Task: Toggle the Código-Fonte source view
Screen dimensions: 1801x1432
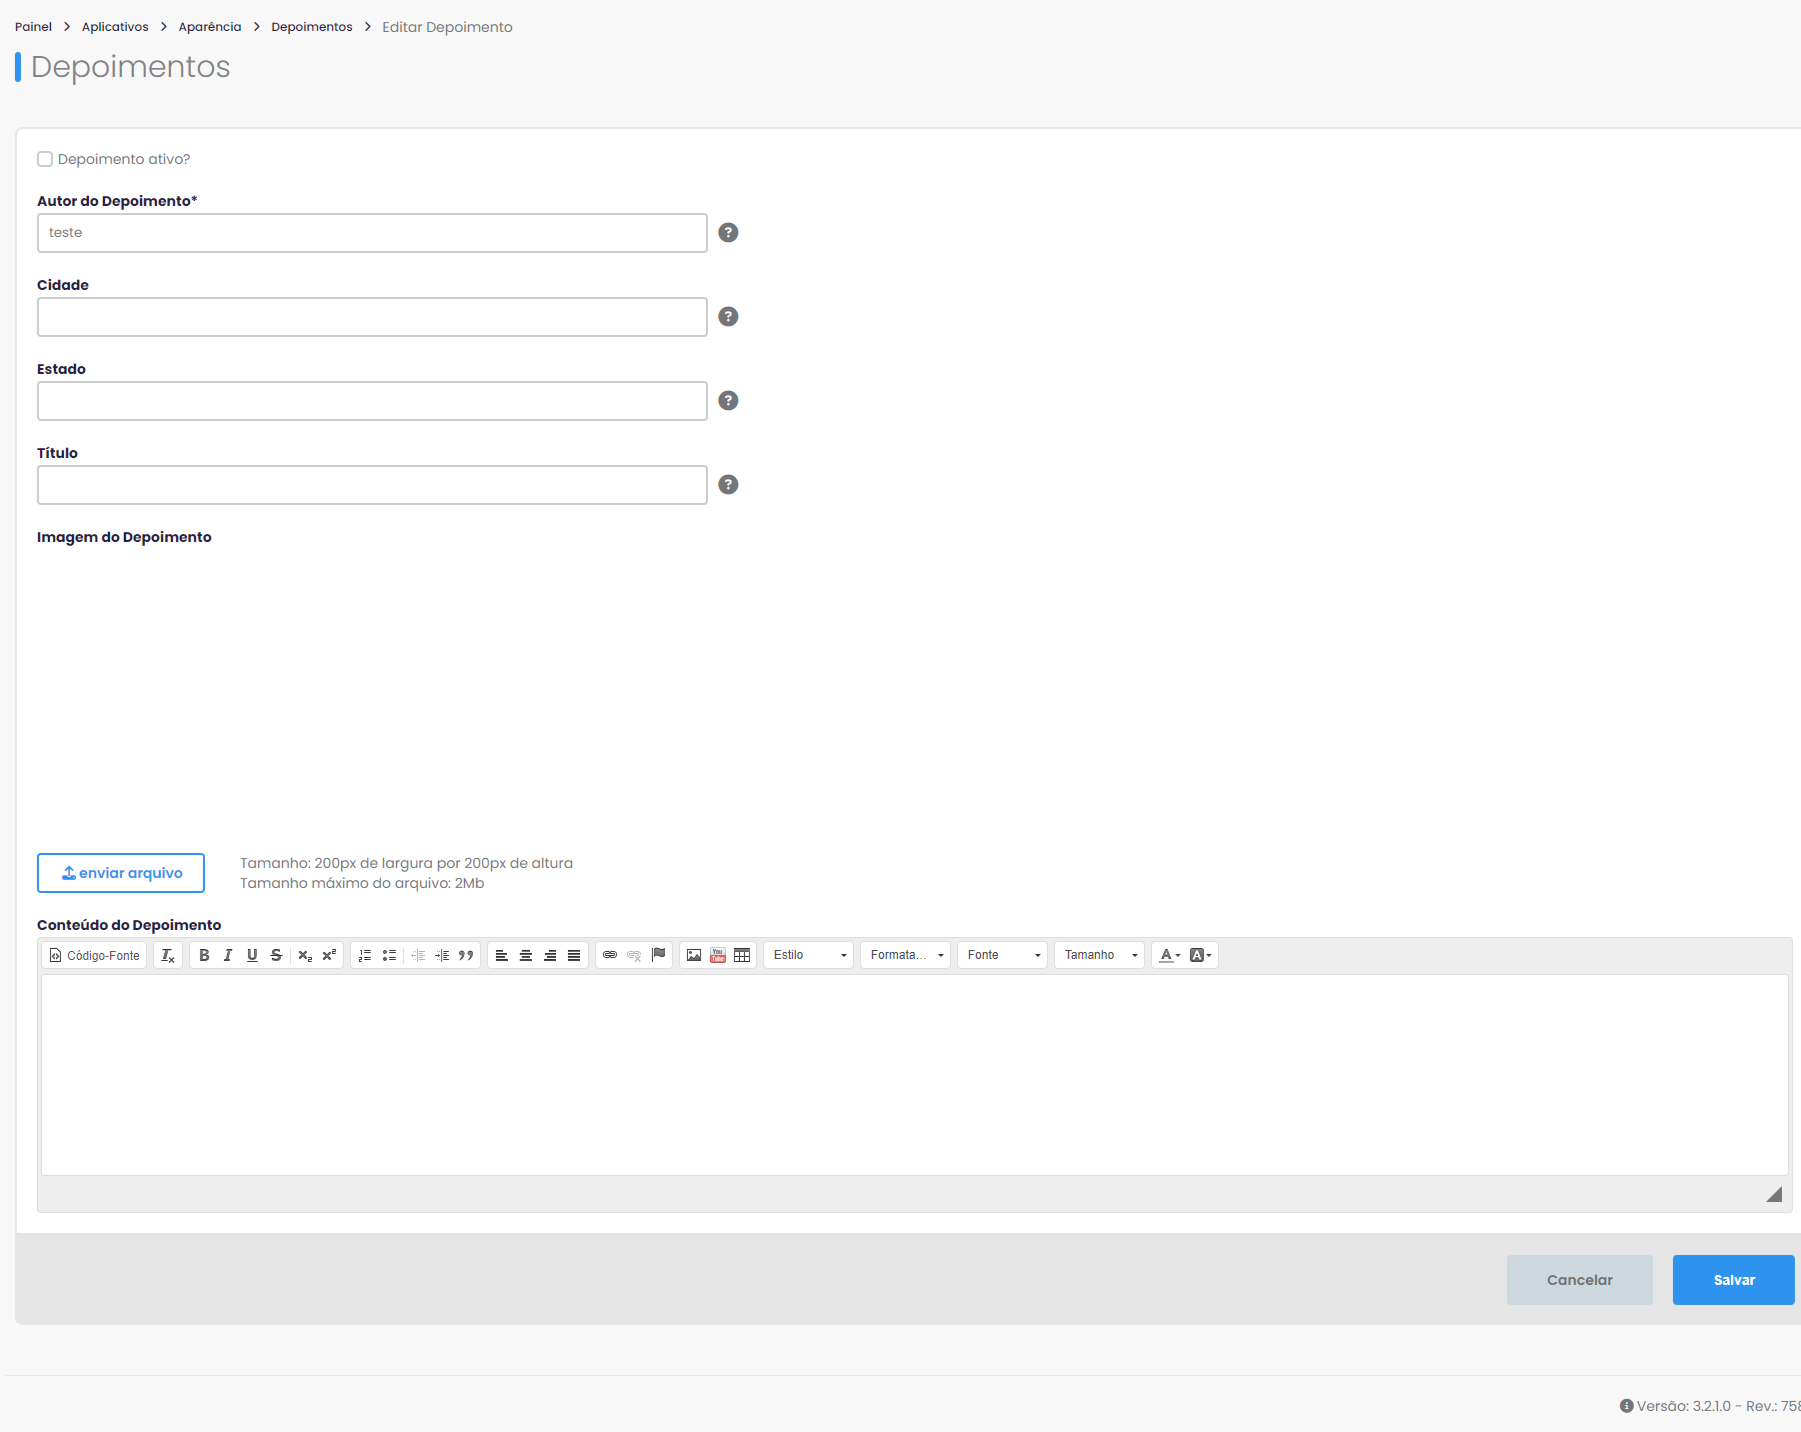Action: pyautogui.click(x=95, y=955)
